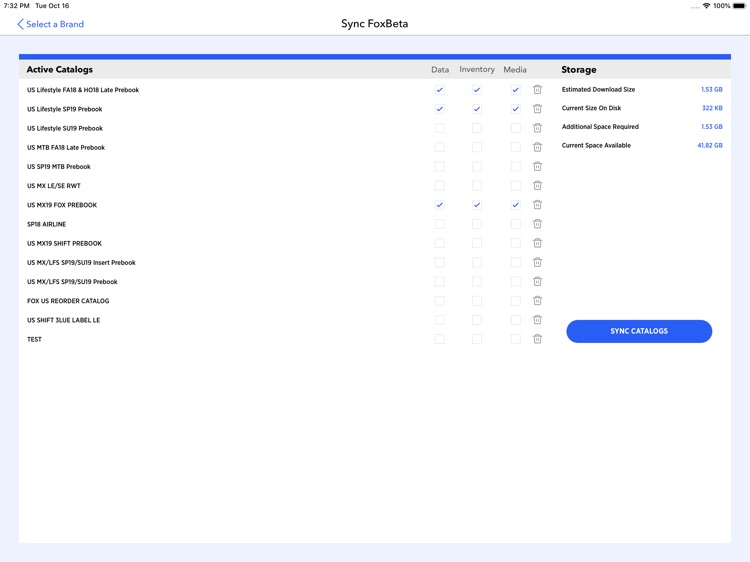
Task: Click Estimated Download Size value 1.53 GB
Action: click(712, 89)
